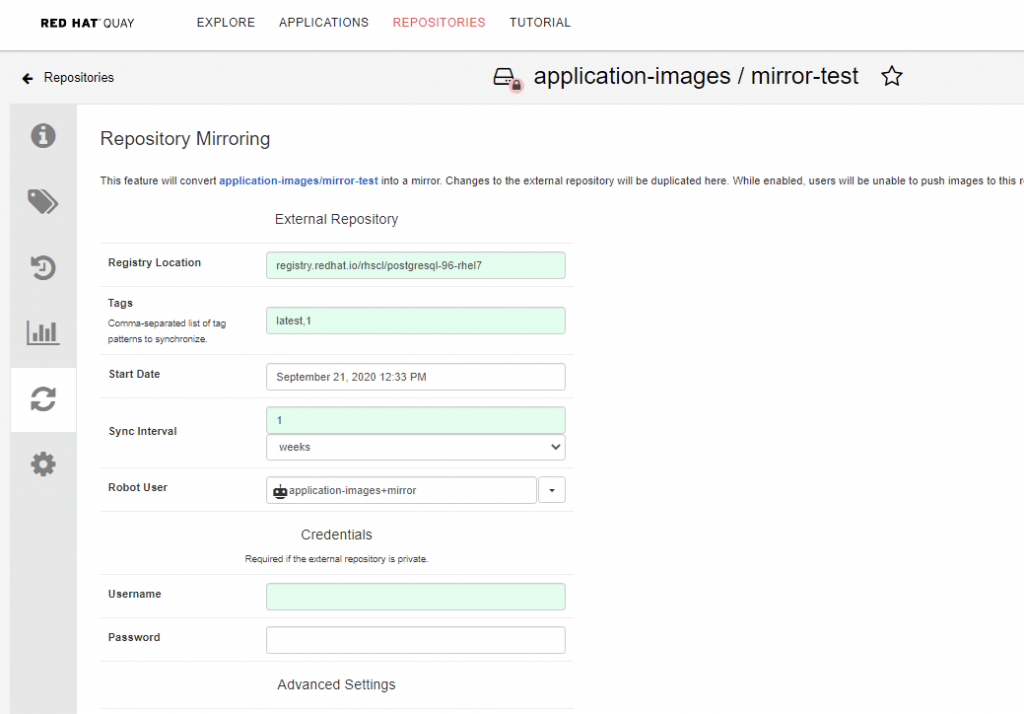The image size is (1024, 714).
Task: Click the back arrow to Repositories
Action: coord(28,78)
